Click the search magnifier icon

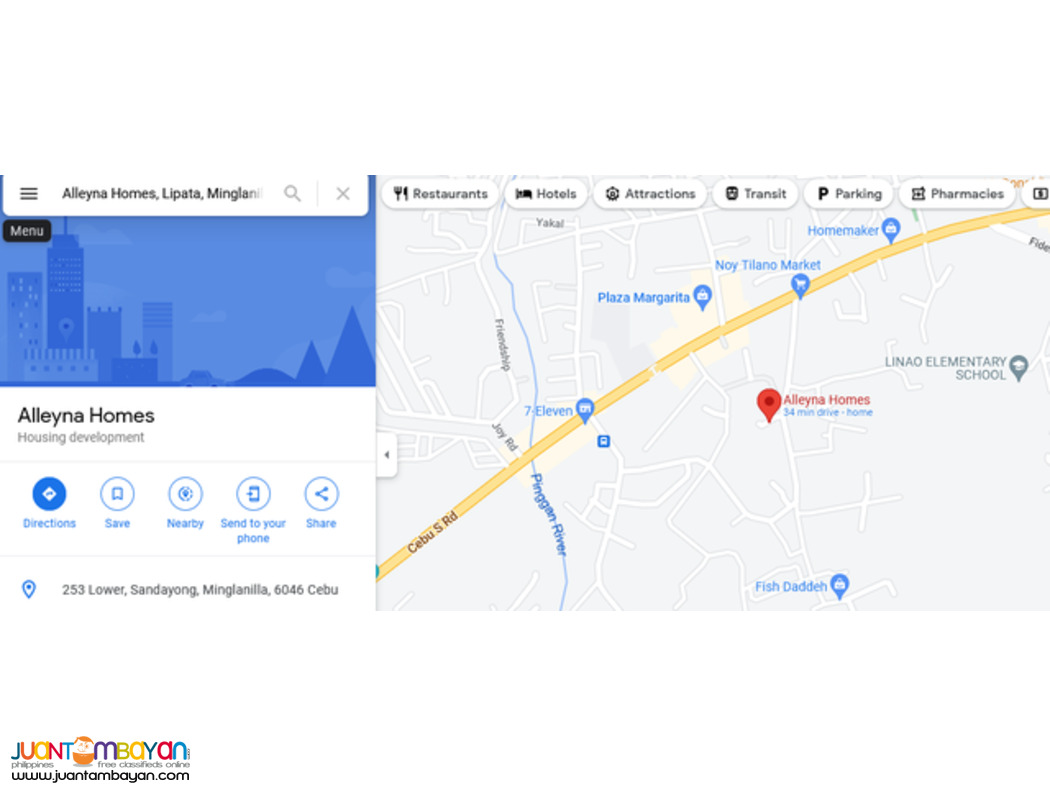click(x=292, y=193)
